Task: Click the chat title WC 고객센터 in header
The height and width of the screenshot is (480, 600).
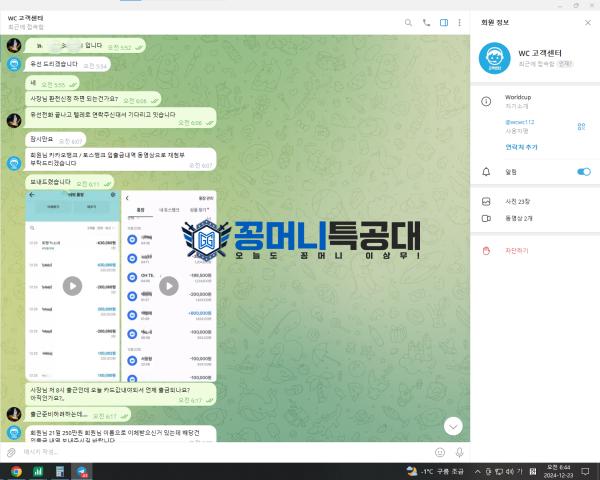Action: click(x=26, y=18)
